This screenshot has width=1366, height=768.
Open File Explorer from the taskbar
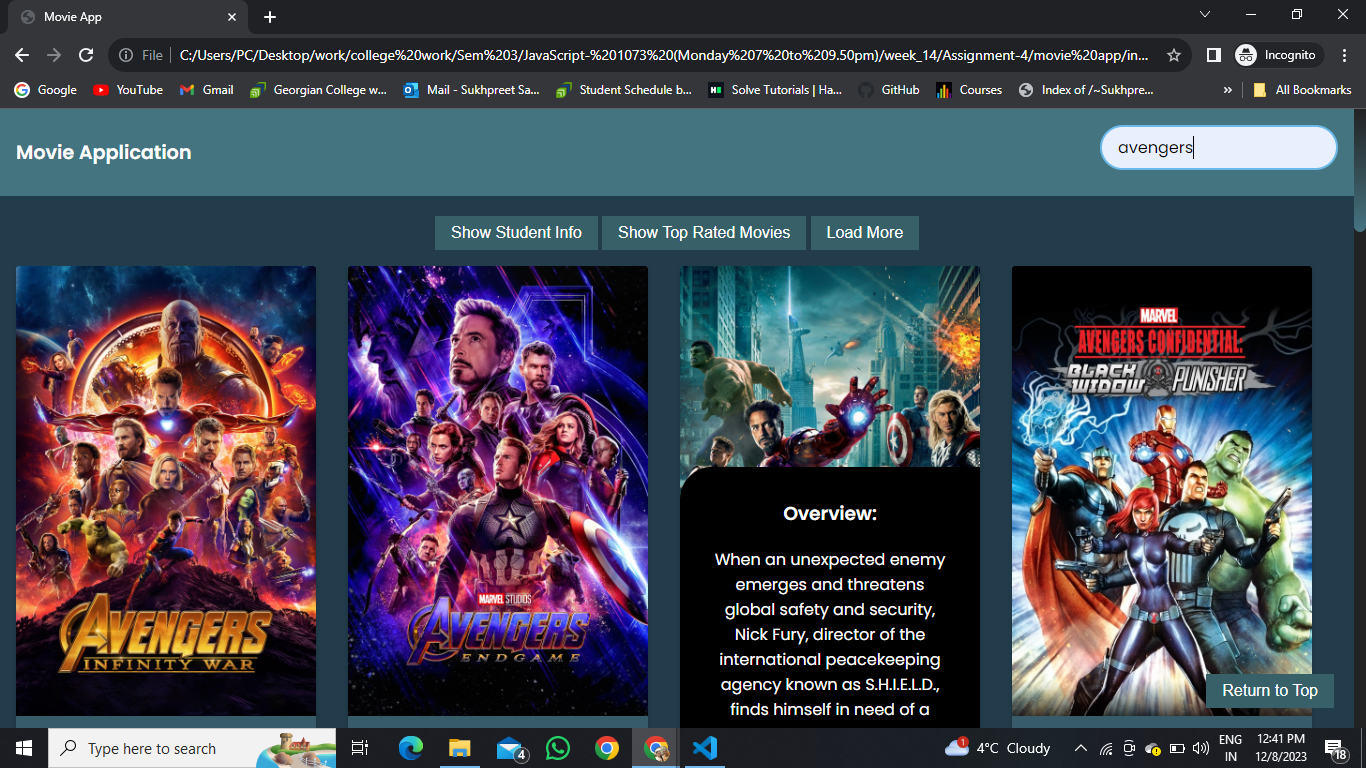[459, 748]
